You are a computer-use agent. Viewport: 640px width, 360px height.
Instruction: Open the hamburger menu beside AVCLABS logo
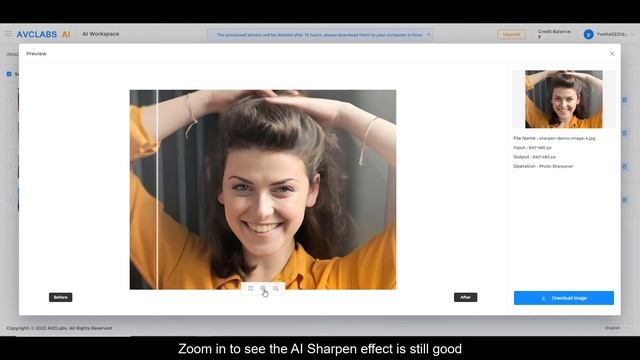(9, 33)
